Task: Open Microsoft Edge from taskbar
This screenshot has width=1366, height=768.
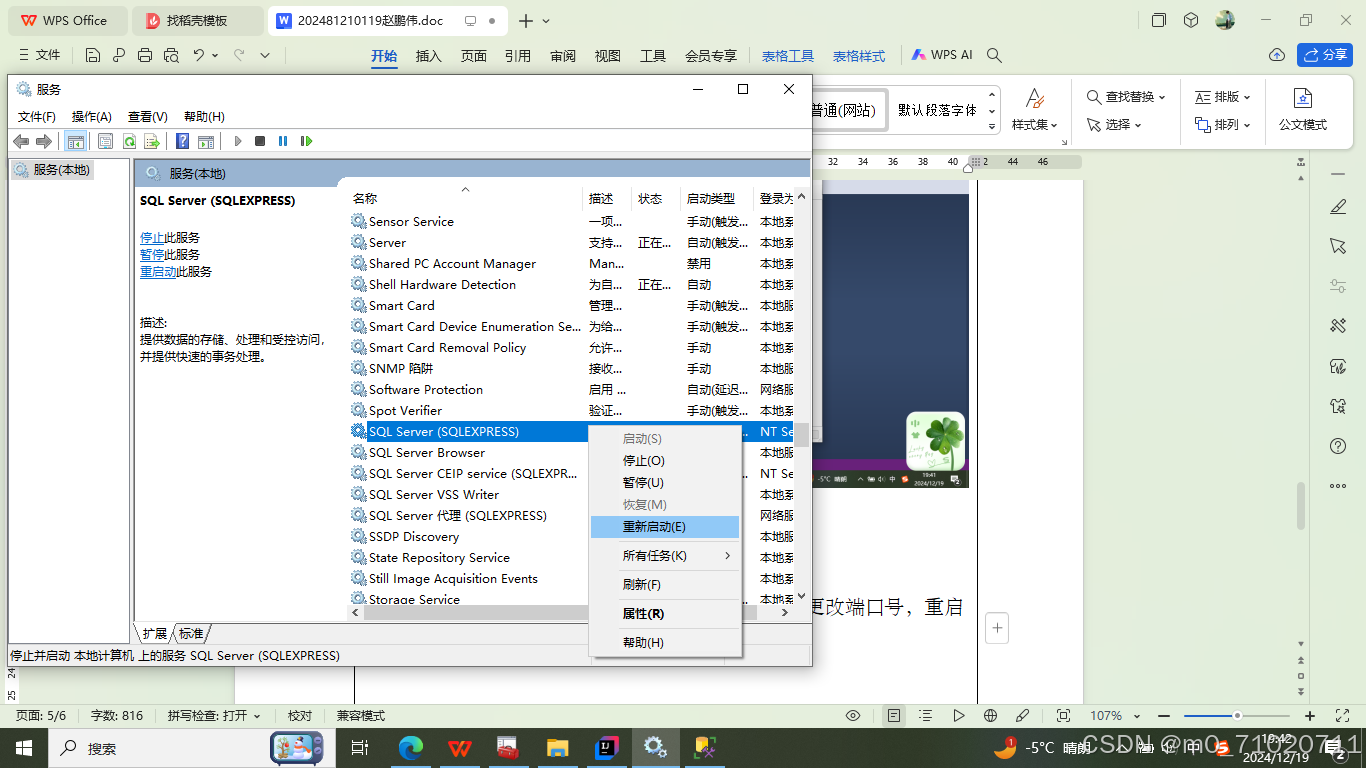Action: click(411, 747)
